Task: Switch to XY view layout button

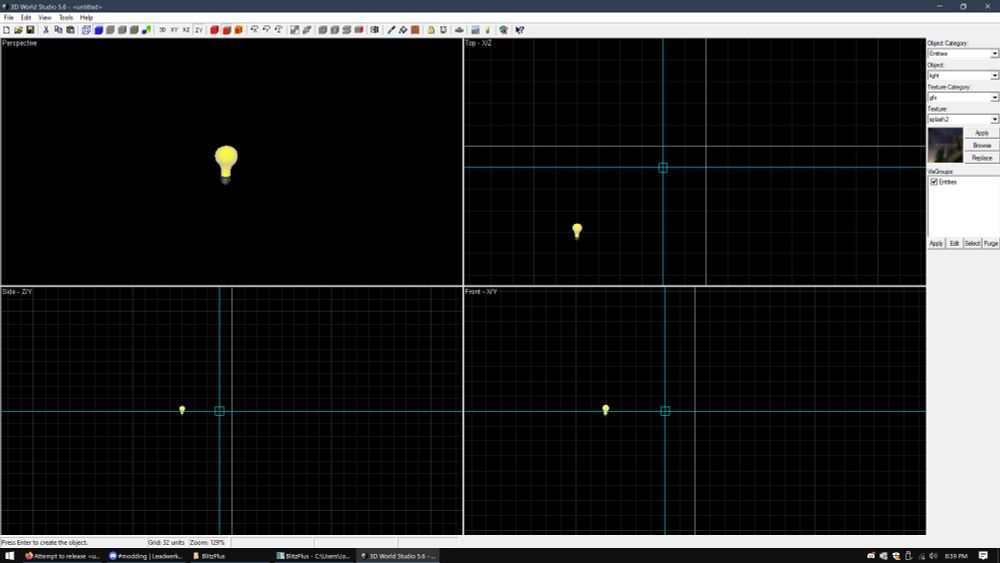Action: pyautogui.click(x=174, y=30)
